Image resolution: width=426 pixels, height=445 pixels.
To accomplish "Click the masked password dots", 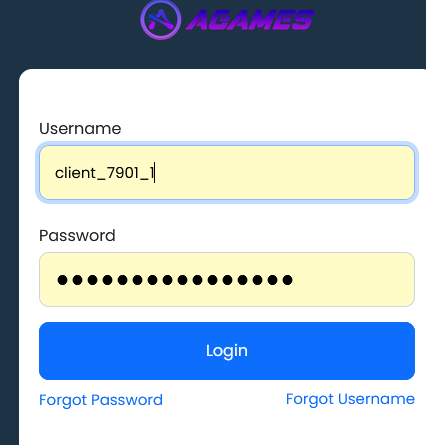I will pyautogui.click(x=175, y=280).
